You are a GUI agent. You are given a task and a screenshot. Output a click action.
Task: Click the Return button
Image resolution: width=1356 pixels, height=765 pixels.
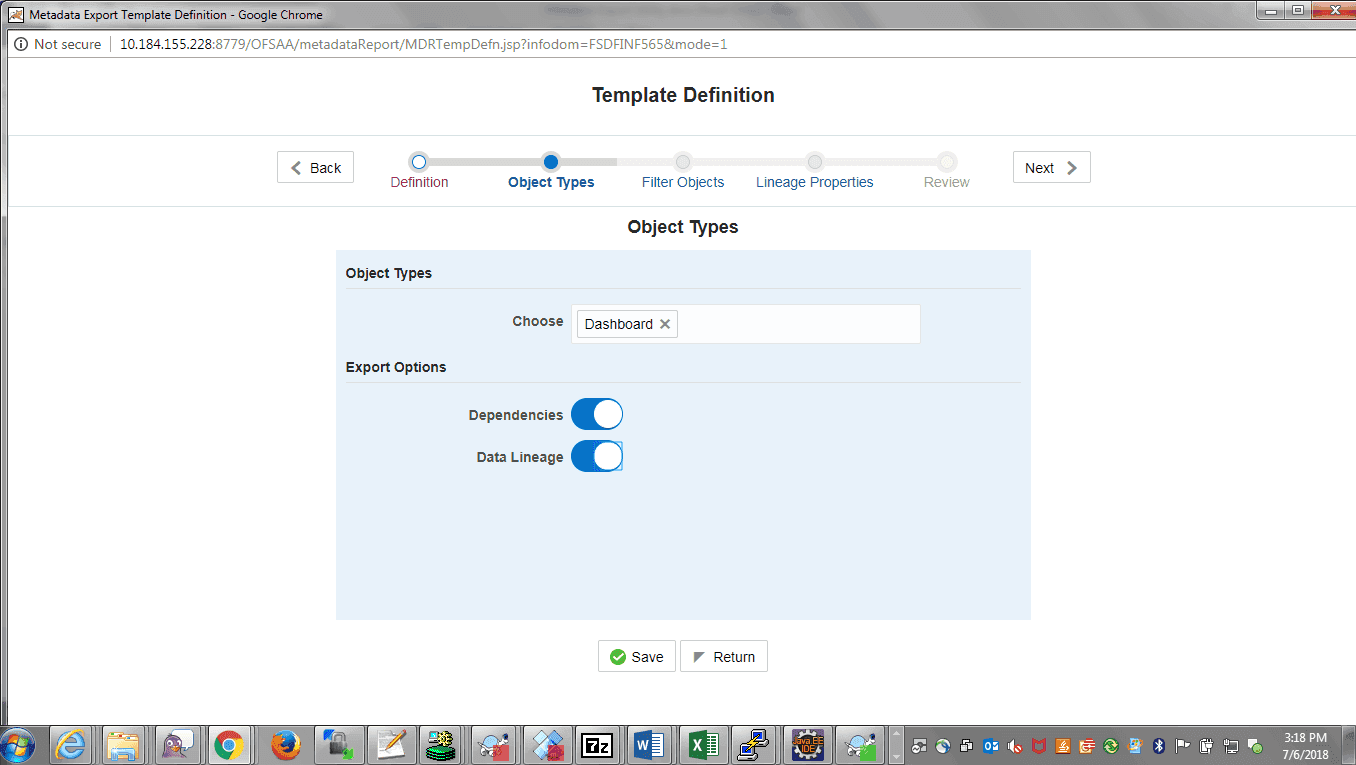click(x=723, y=656)
